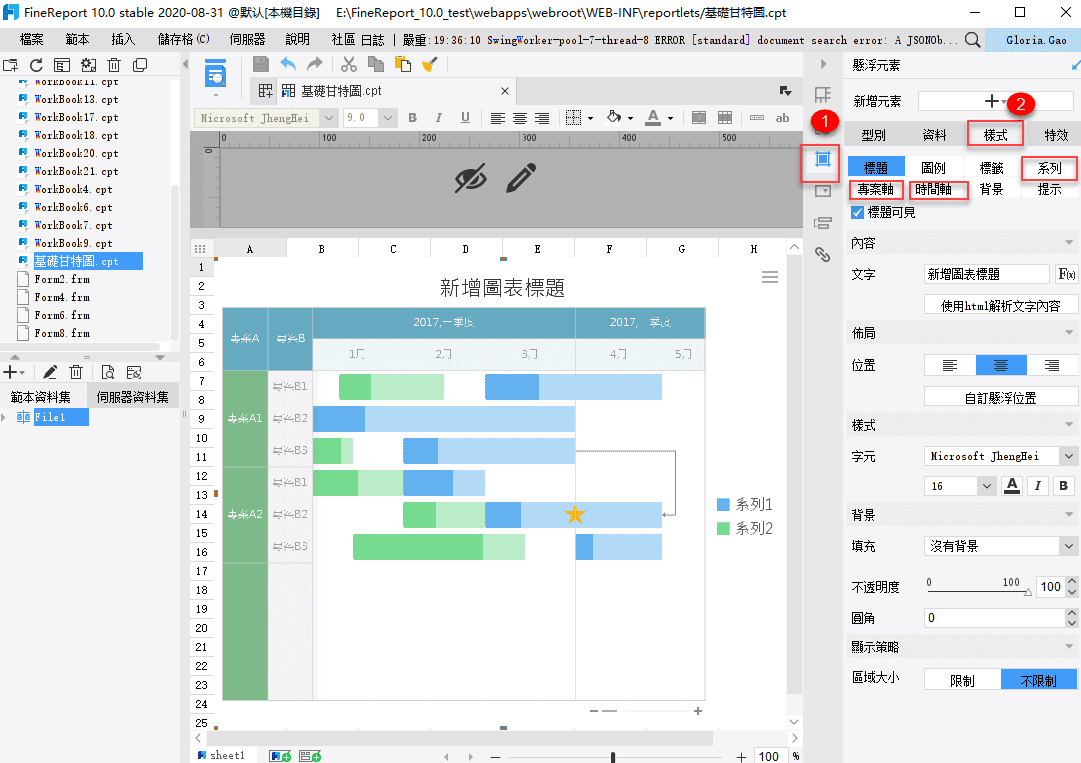Click the toolbar font color A button
The height and width of the screenshot is (763, 1081).
[653, 118]
